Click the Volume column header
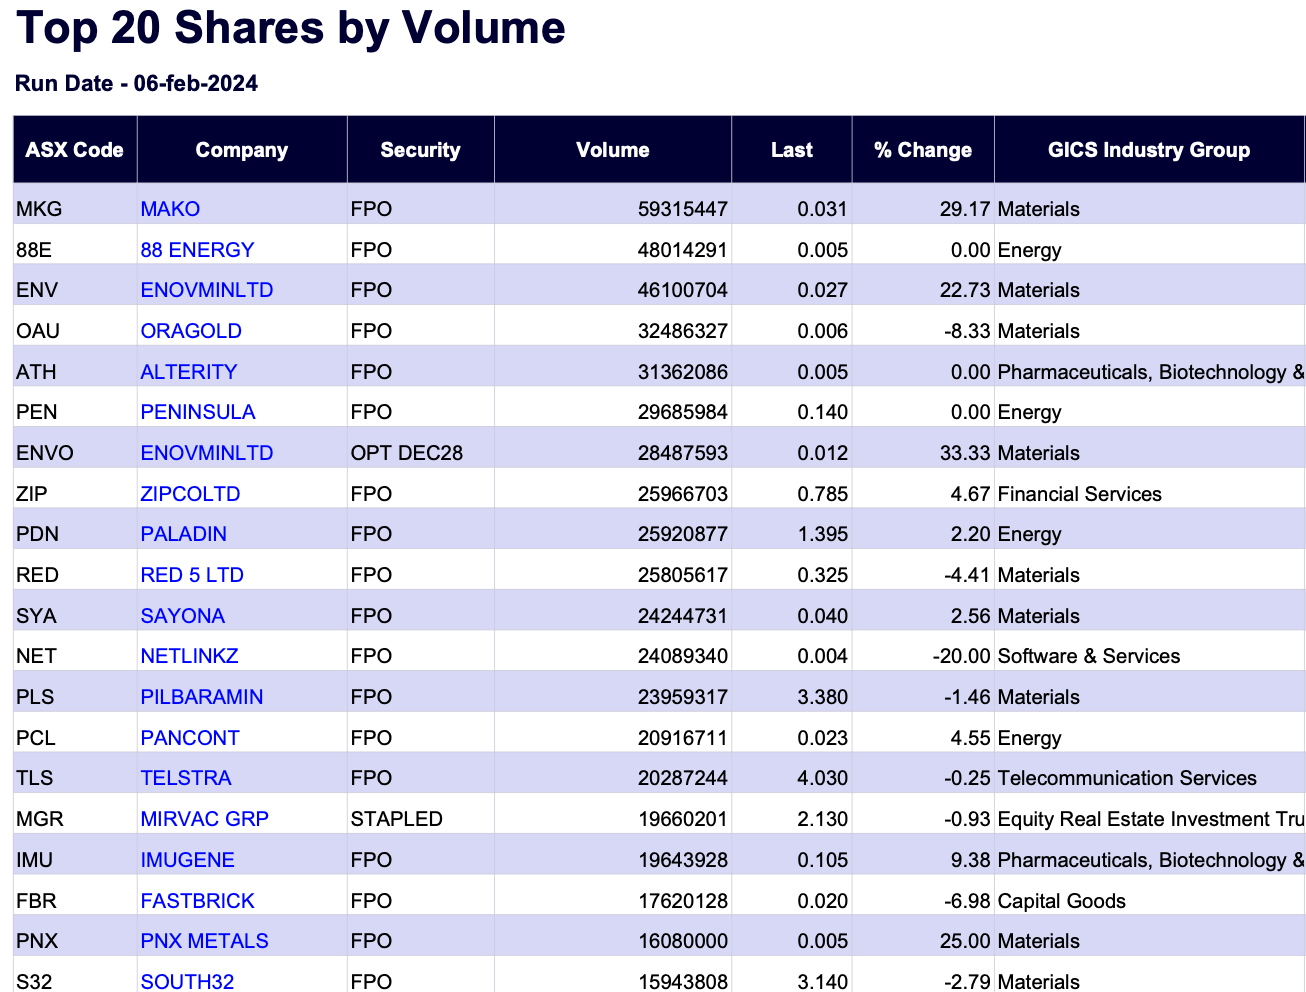 pos(613,150)
